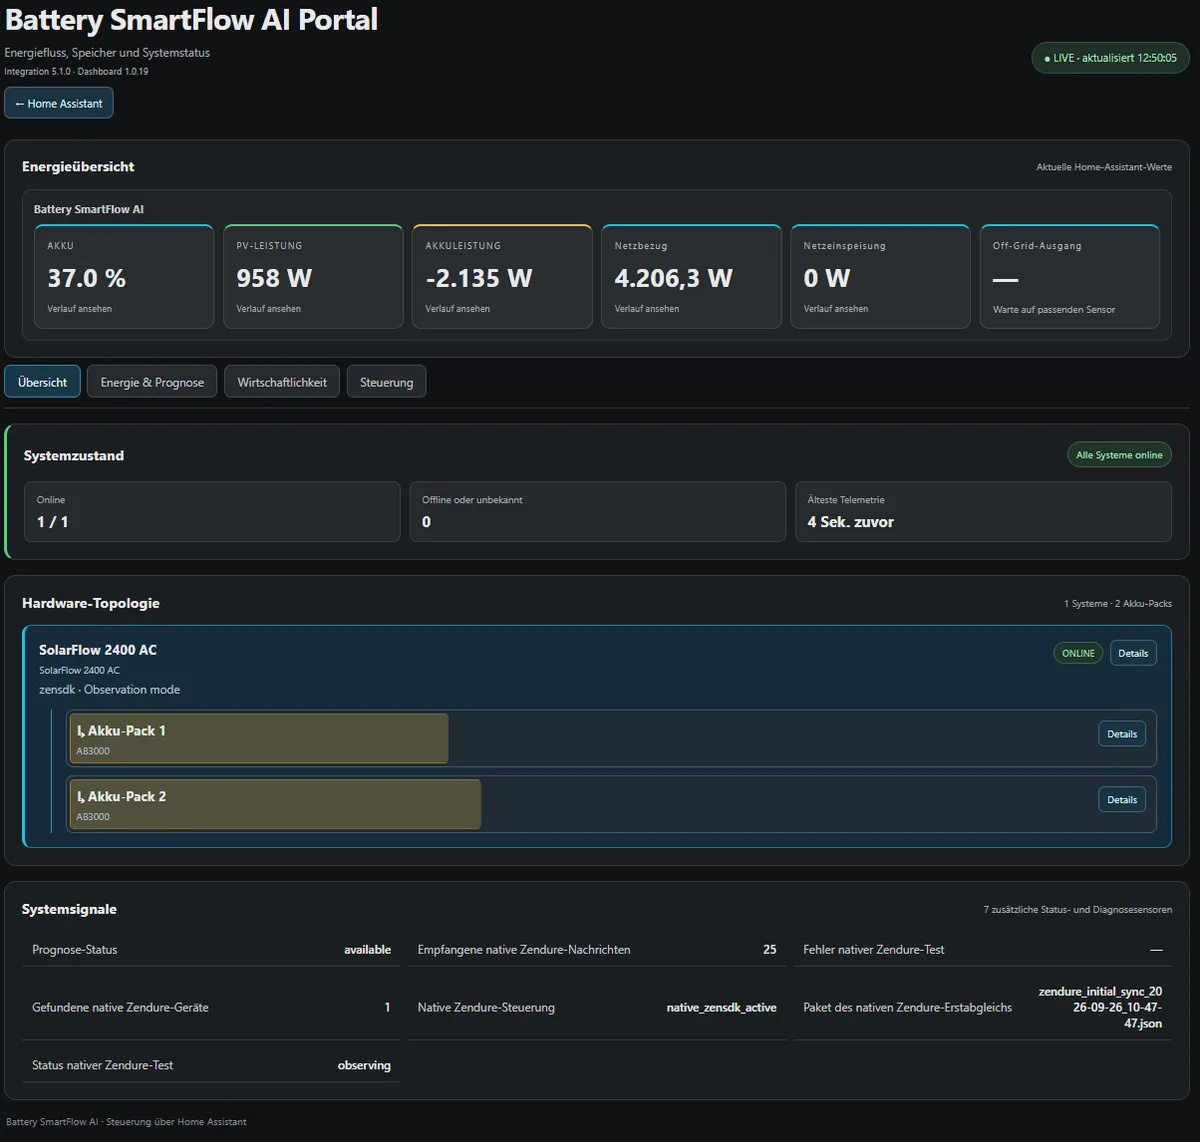The width and height of the screenshot is (1200, 1142).
Task: Click zensdk · Observation mode text
Action: (x=109, y=690)
